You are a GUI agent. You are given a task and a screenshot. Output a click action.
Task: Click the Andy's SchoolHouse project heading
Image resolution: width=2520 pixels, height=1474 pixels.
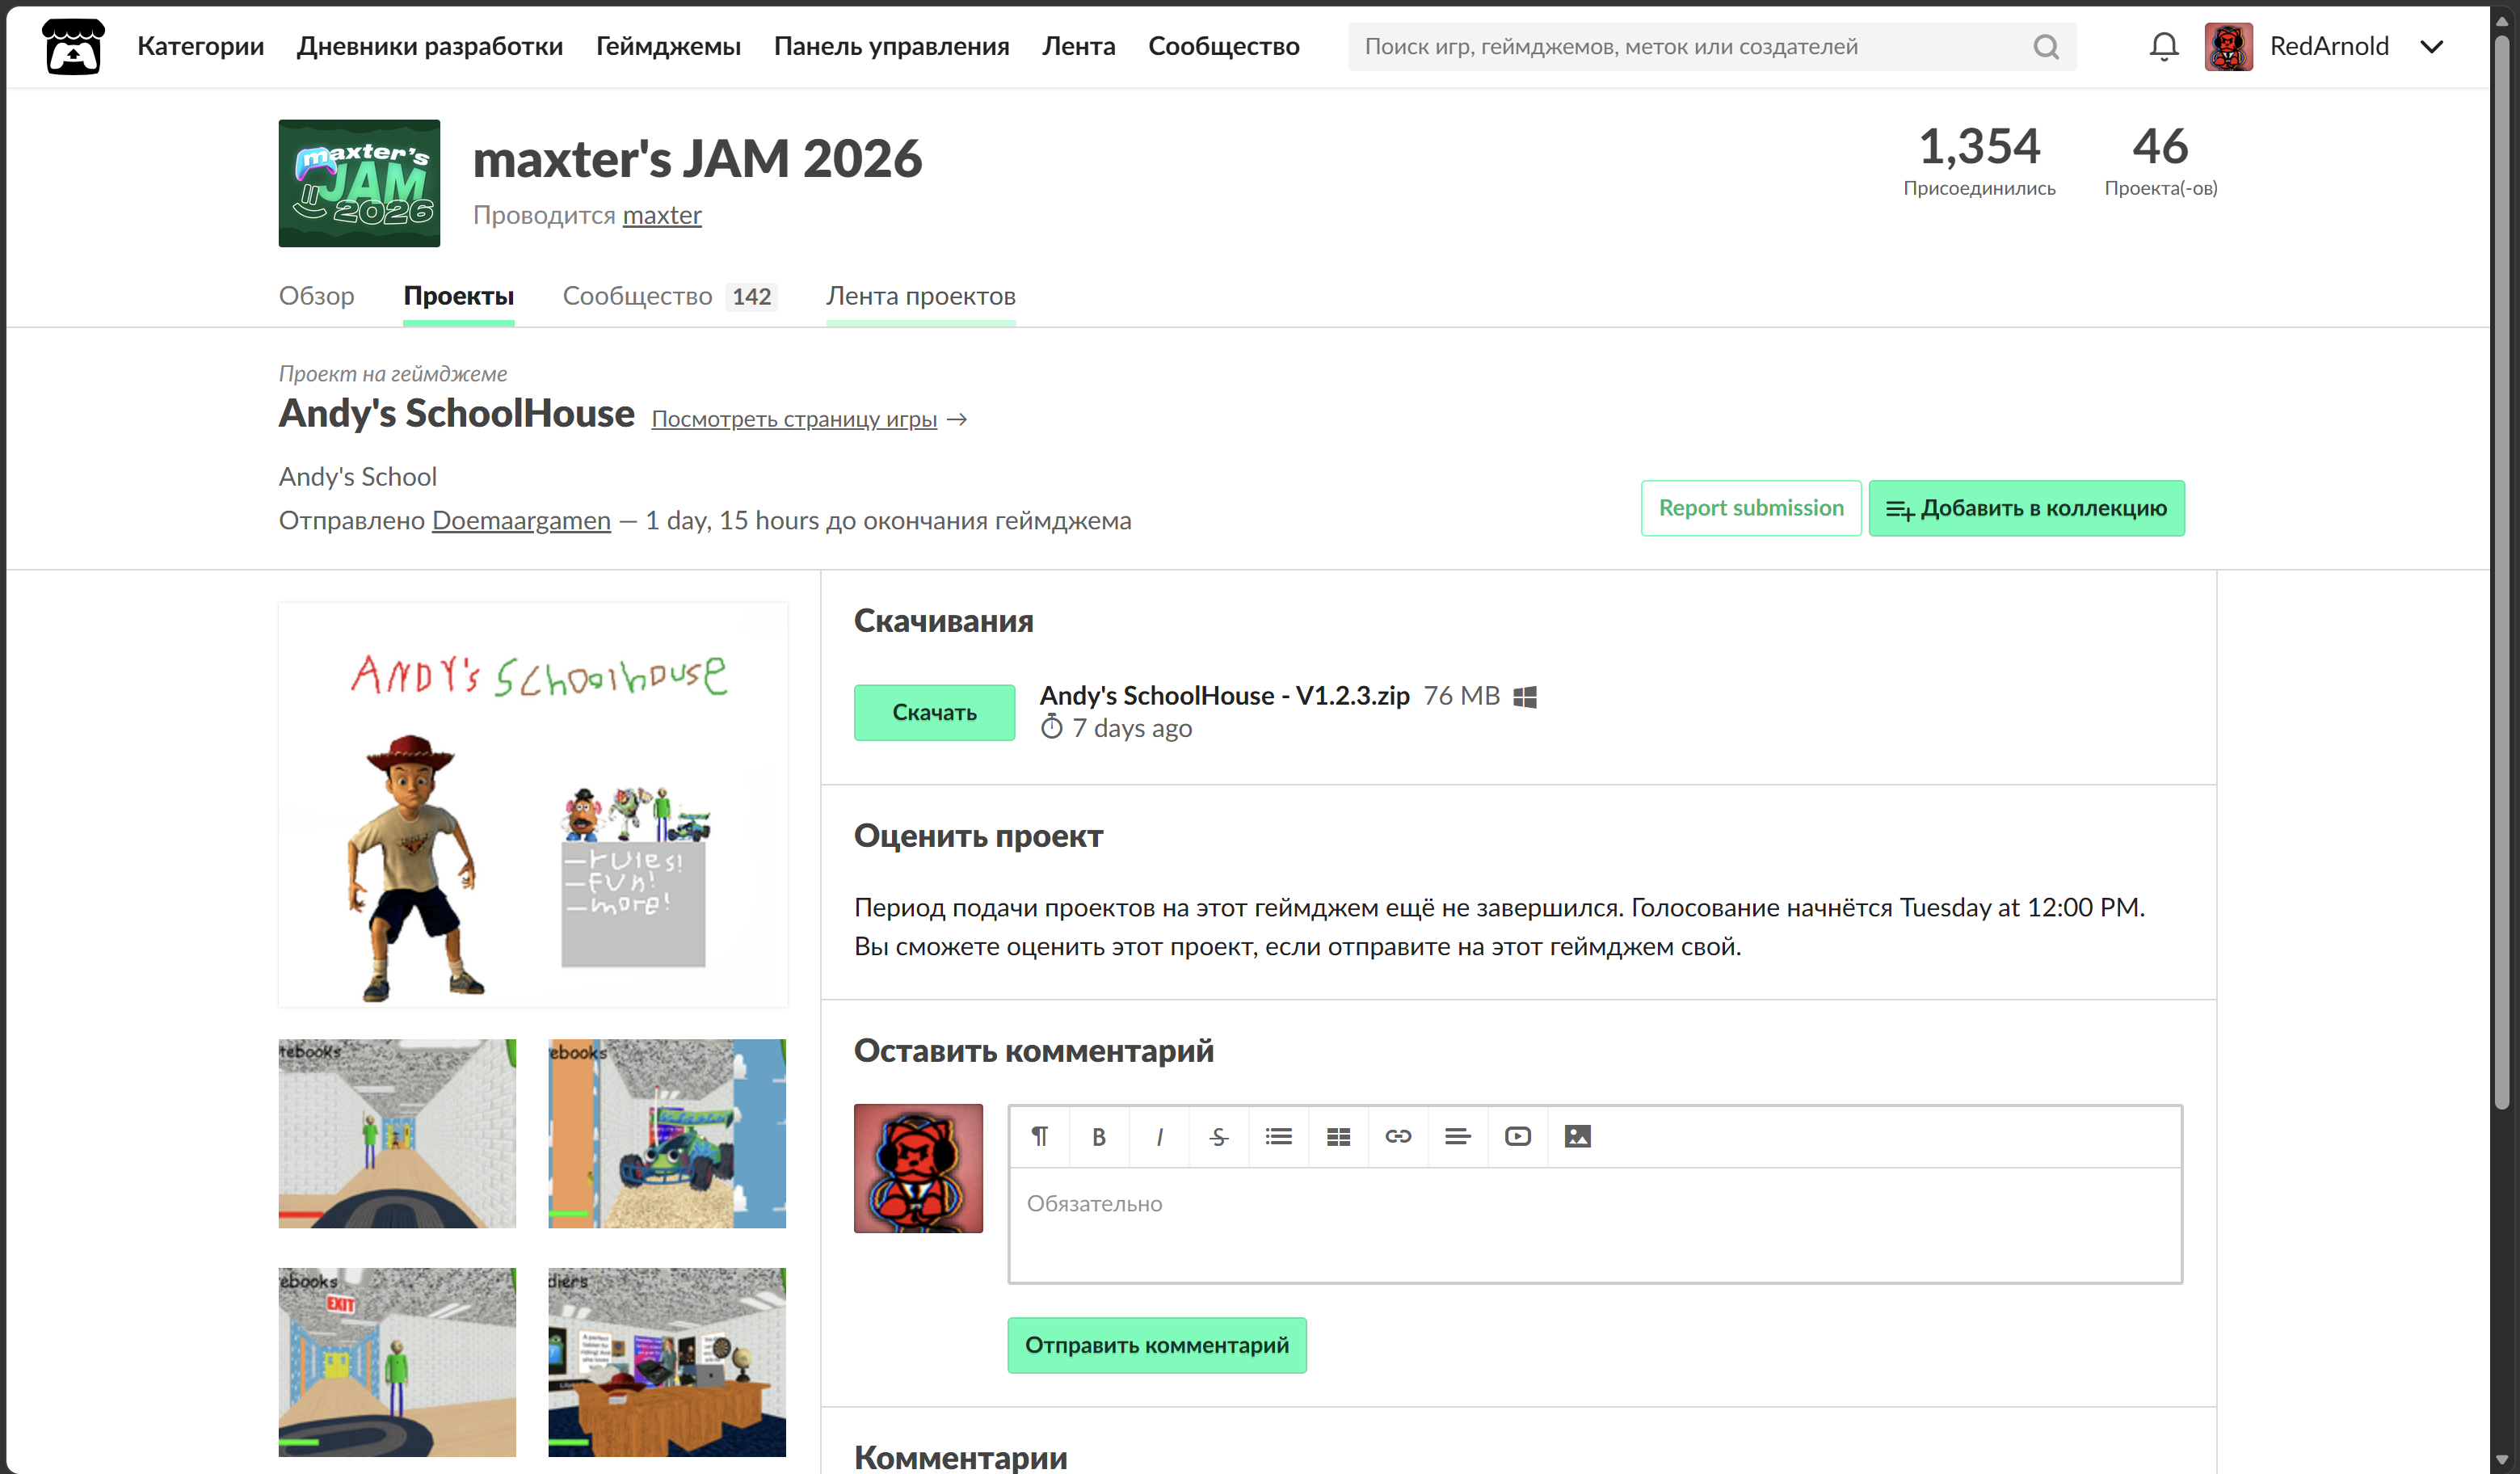pos(456,413)
